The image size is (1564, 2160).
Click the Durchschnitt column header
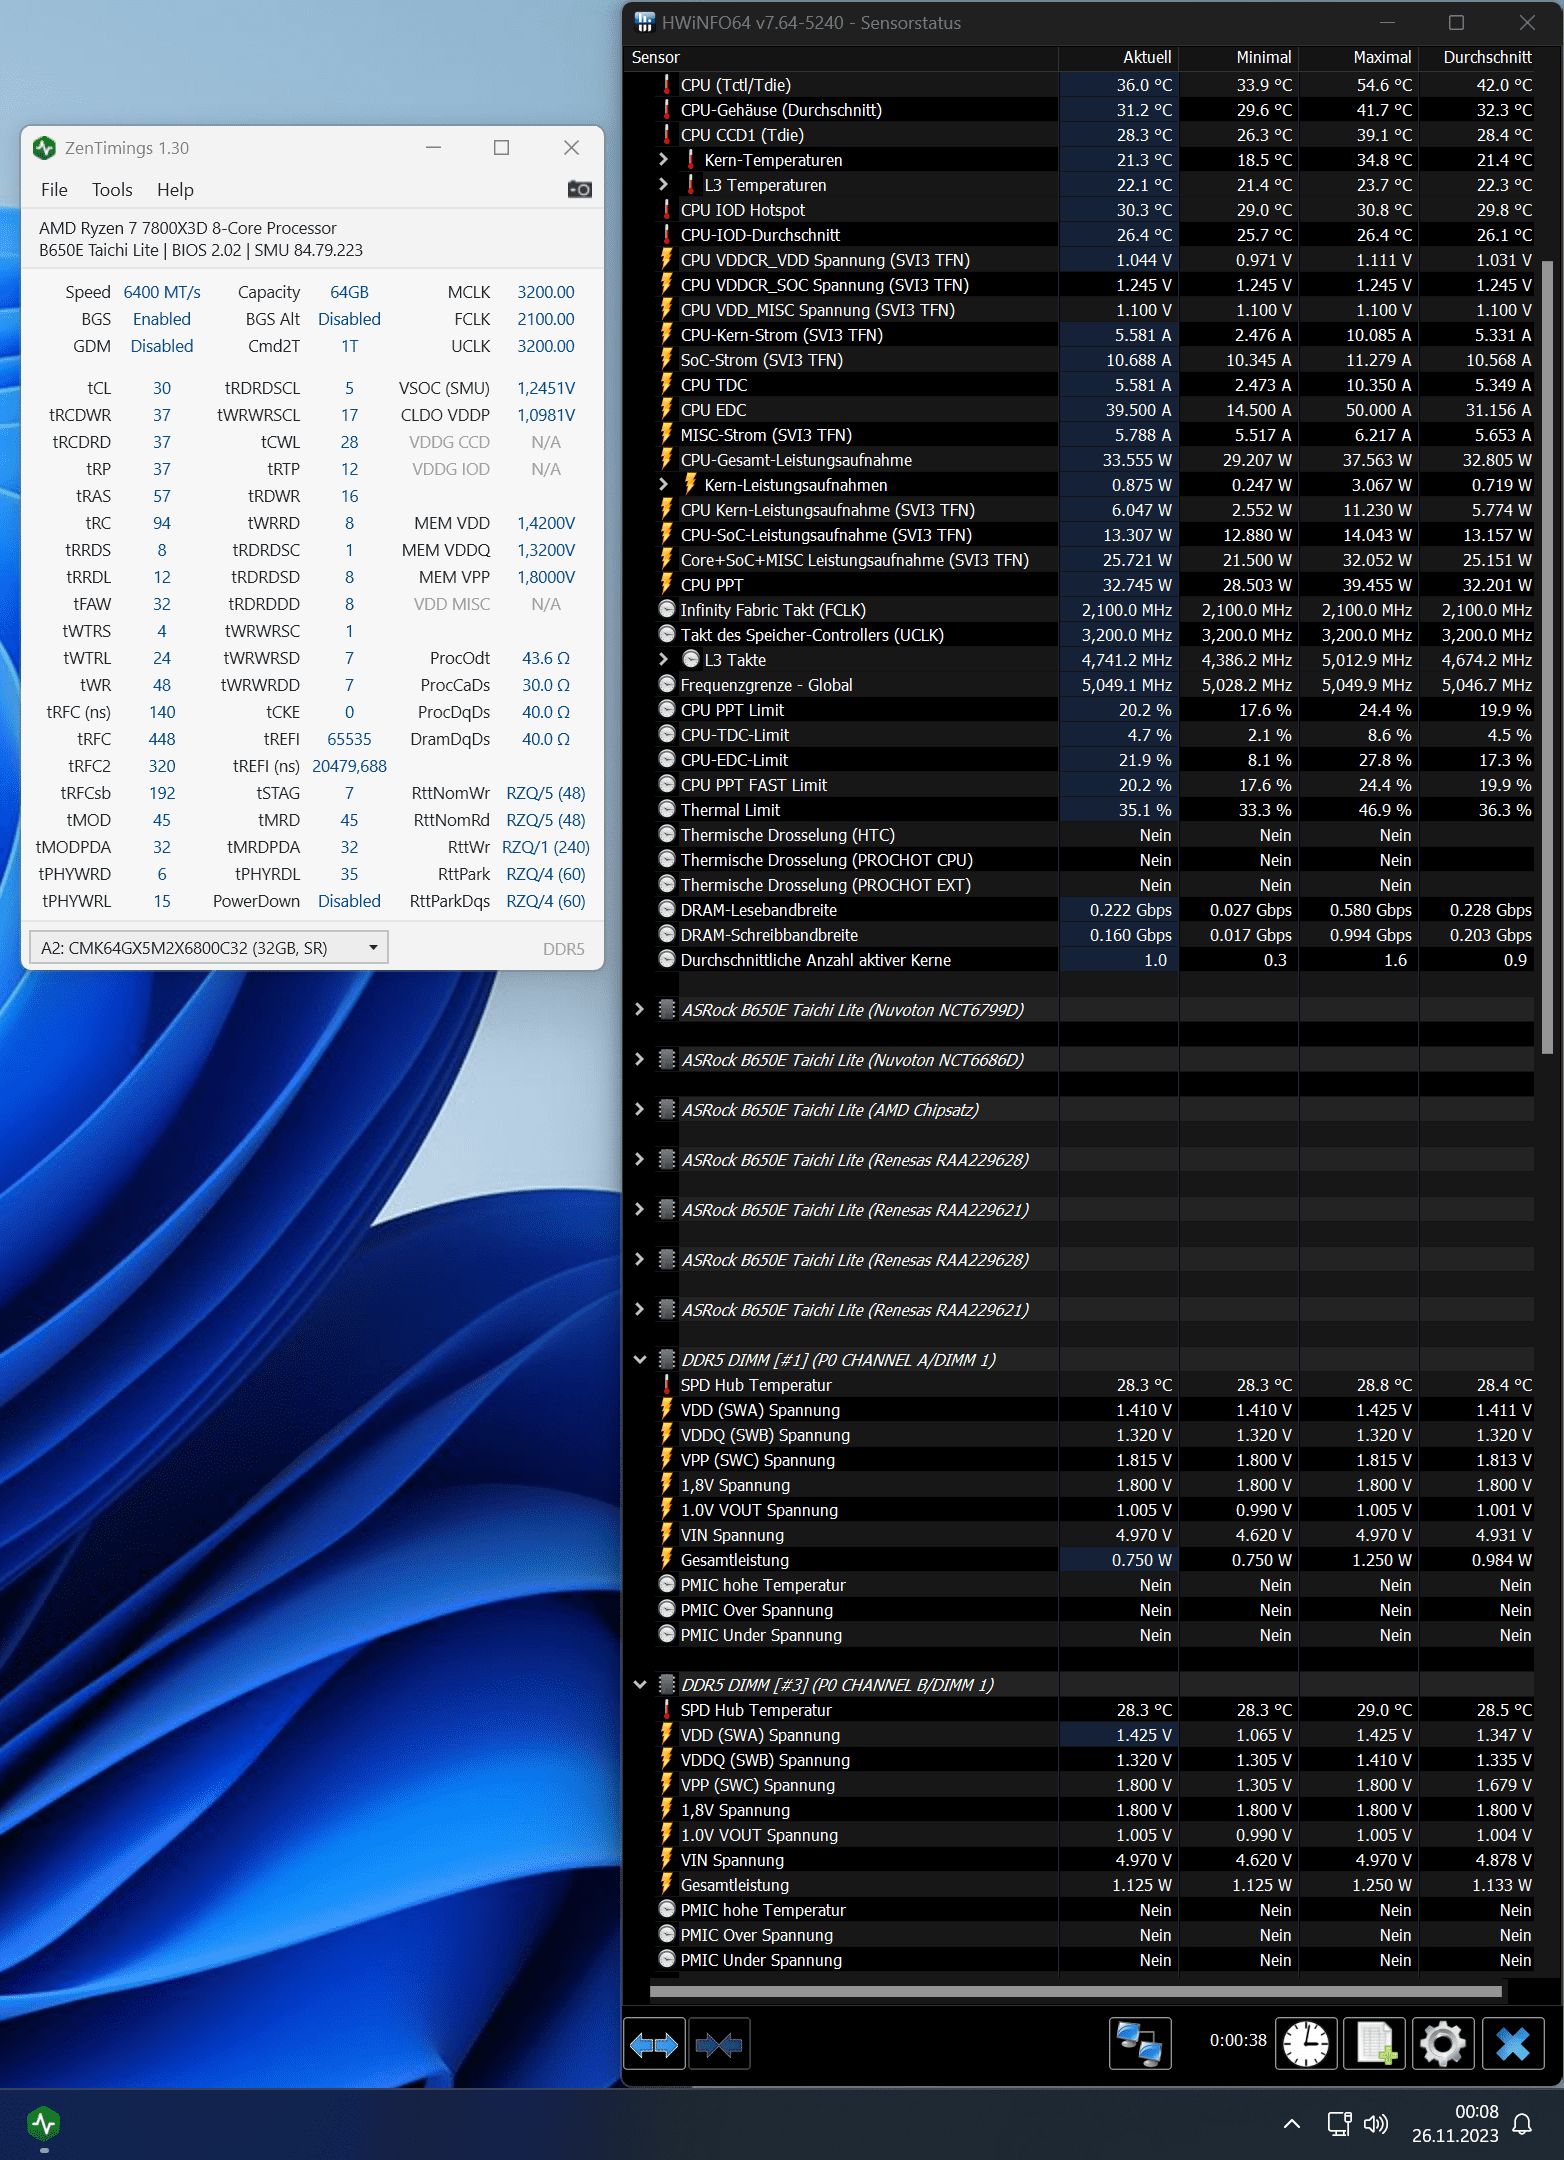(x=1479, y=58)
